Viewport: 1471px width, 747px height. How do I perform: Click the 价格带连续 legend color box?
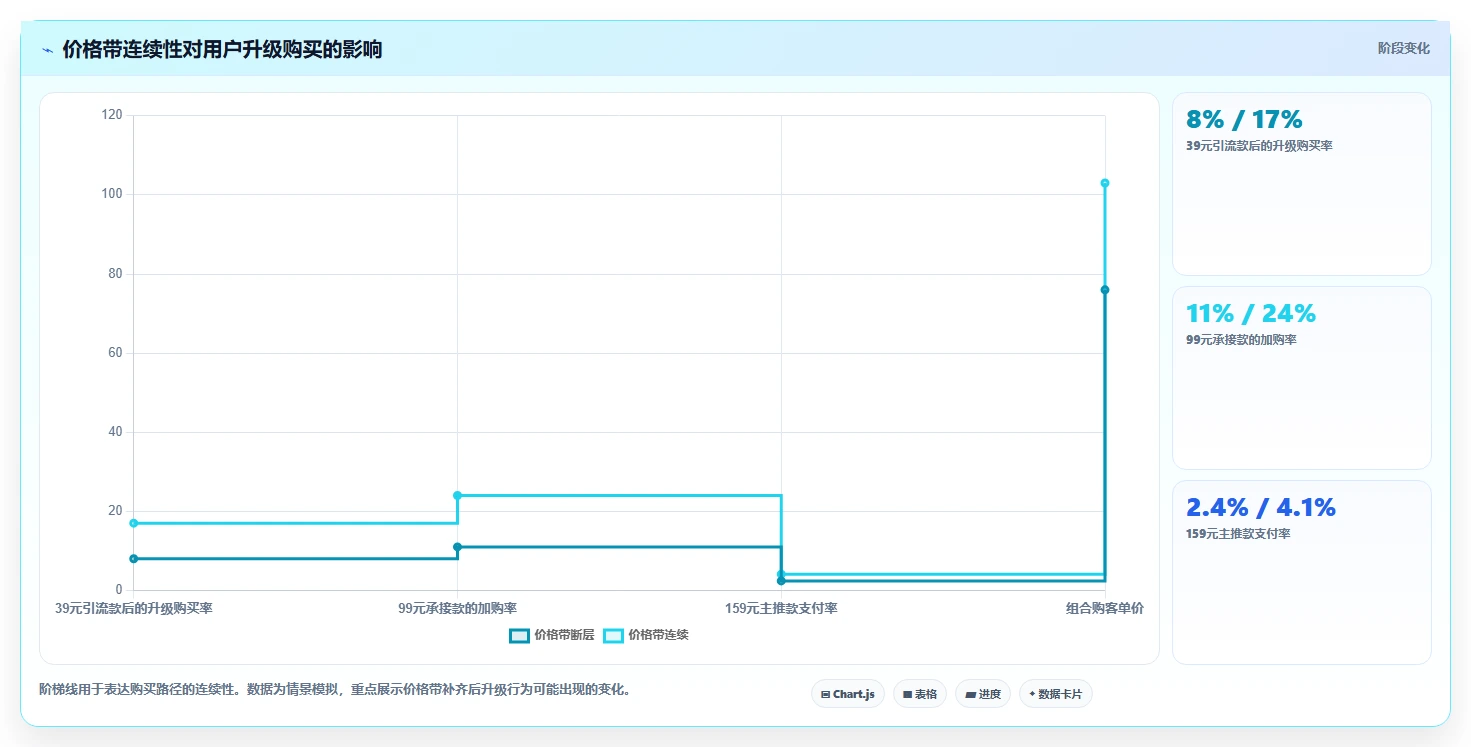click(x=613, y=635)
